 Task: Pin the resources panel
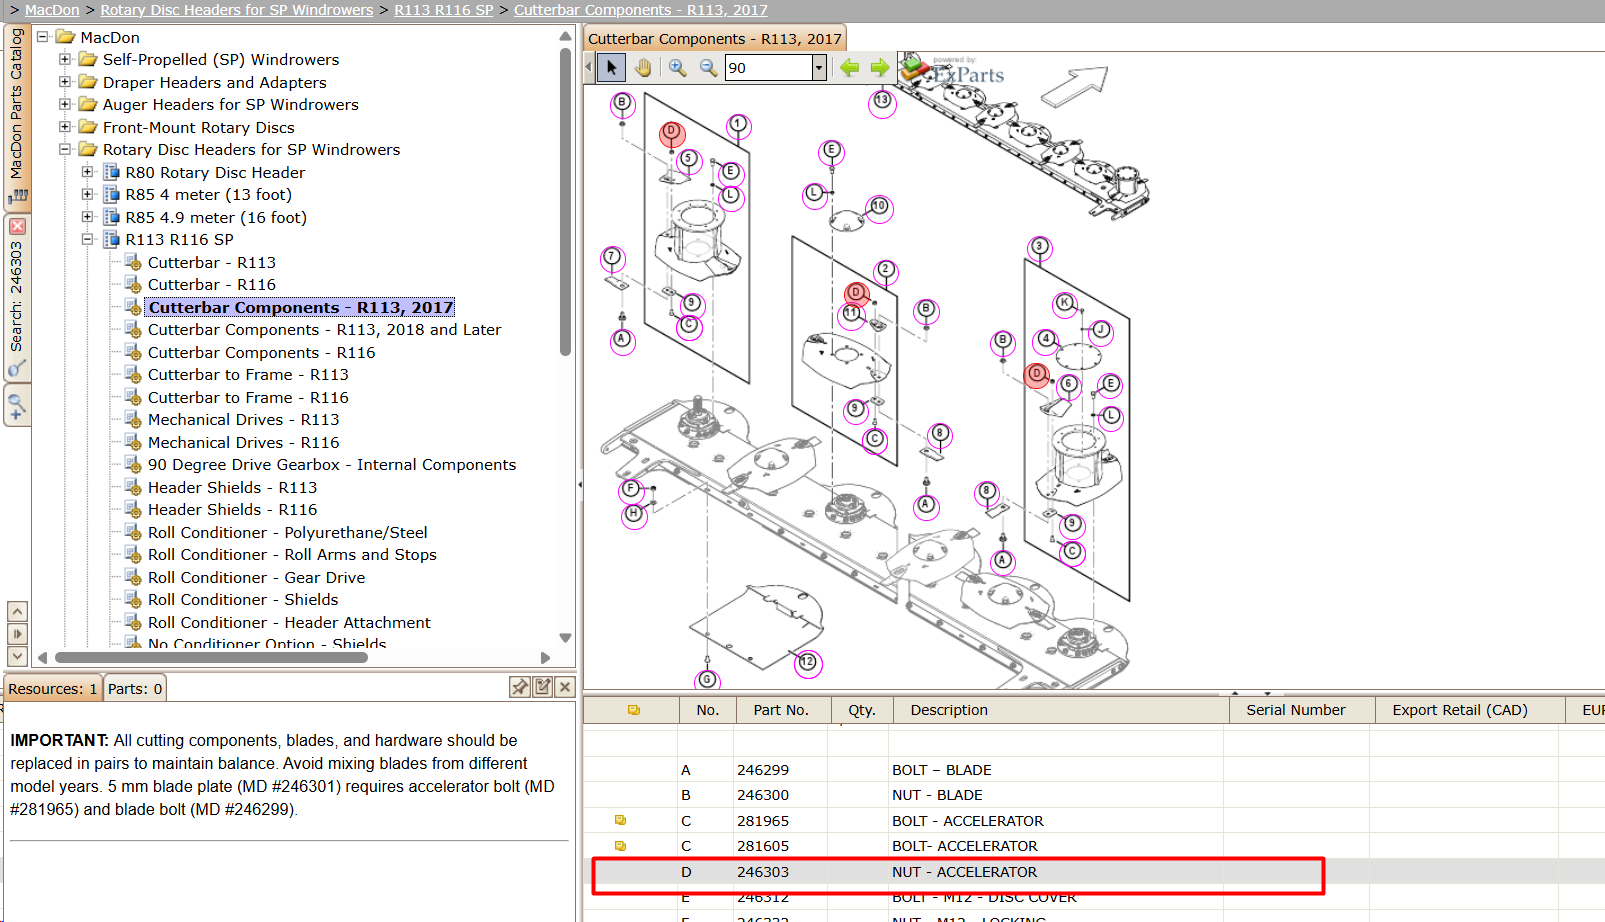(520, 687)
